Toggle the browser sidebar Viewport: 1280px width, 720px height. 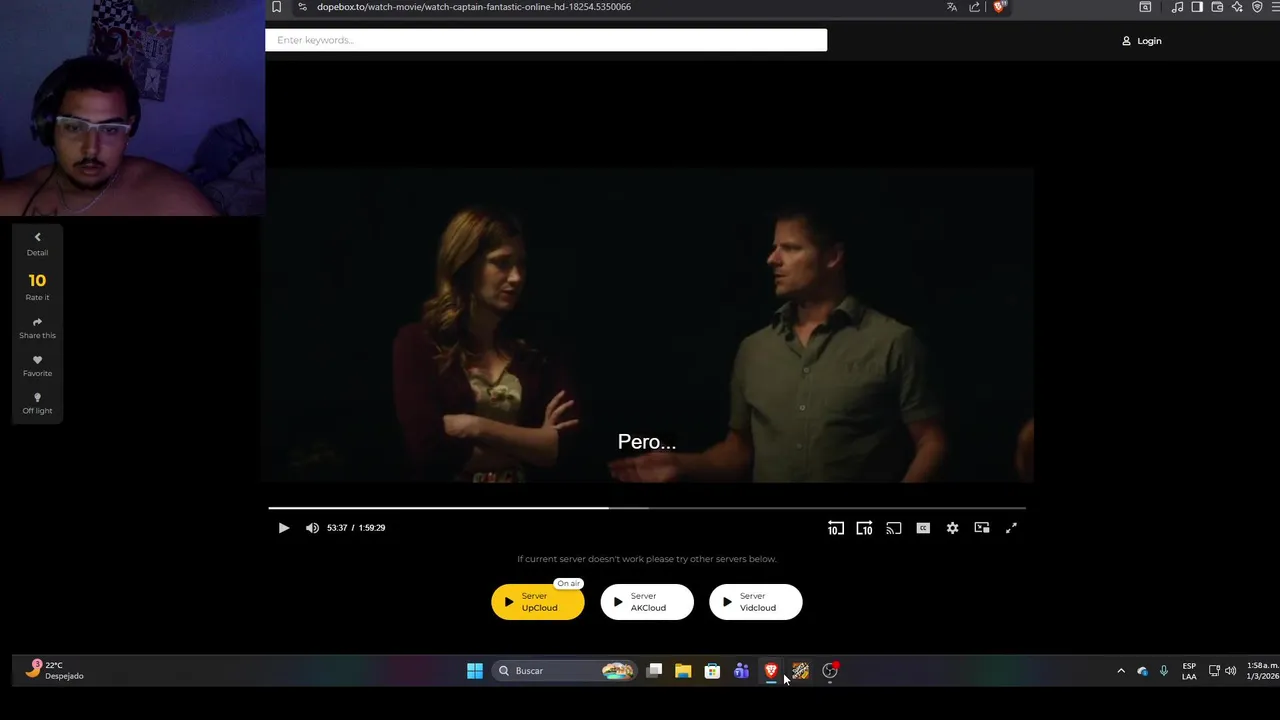click(1197, 7)
